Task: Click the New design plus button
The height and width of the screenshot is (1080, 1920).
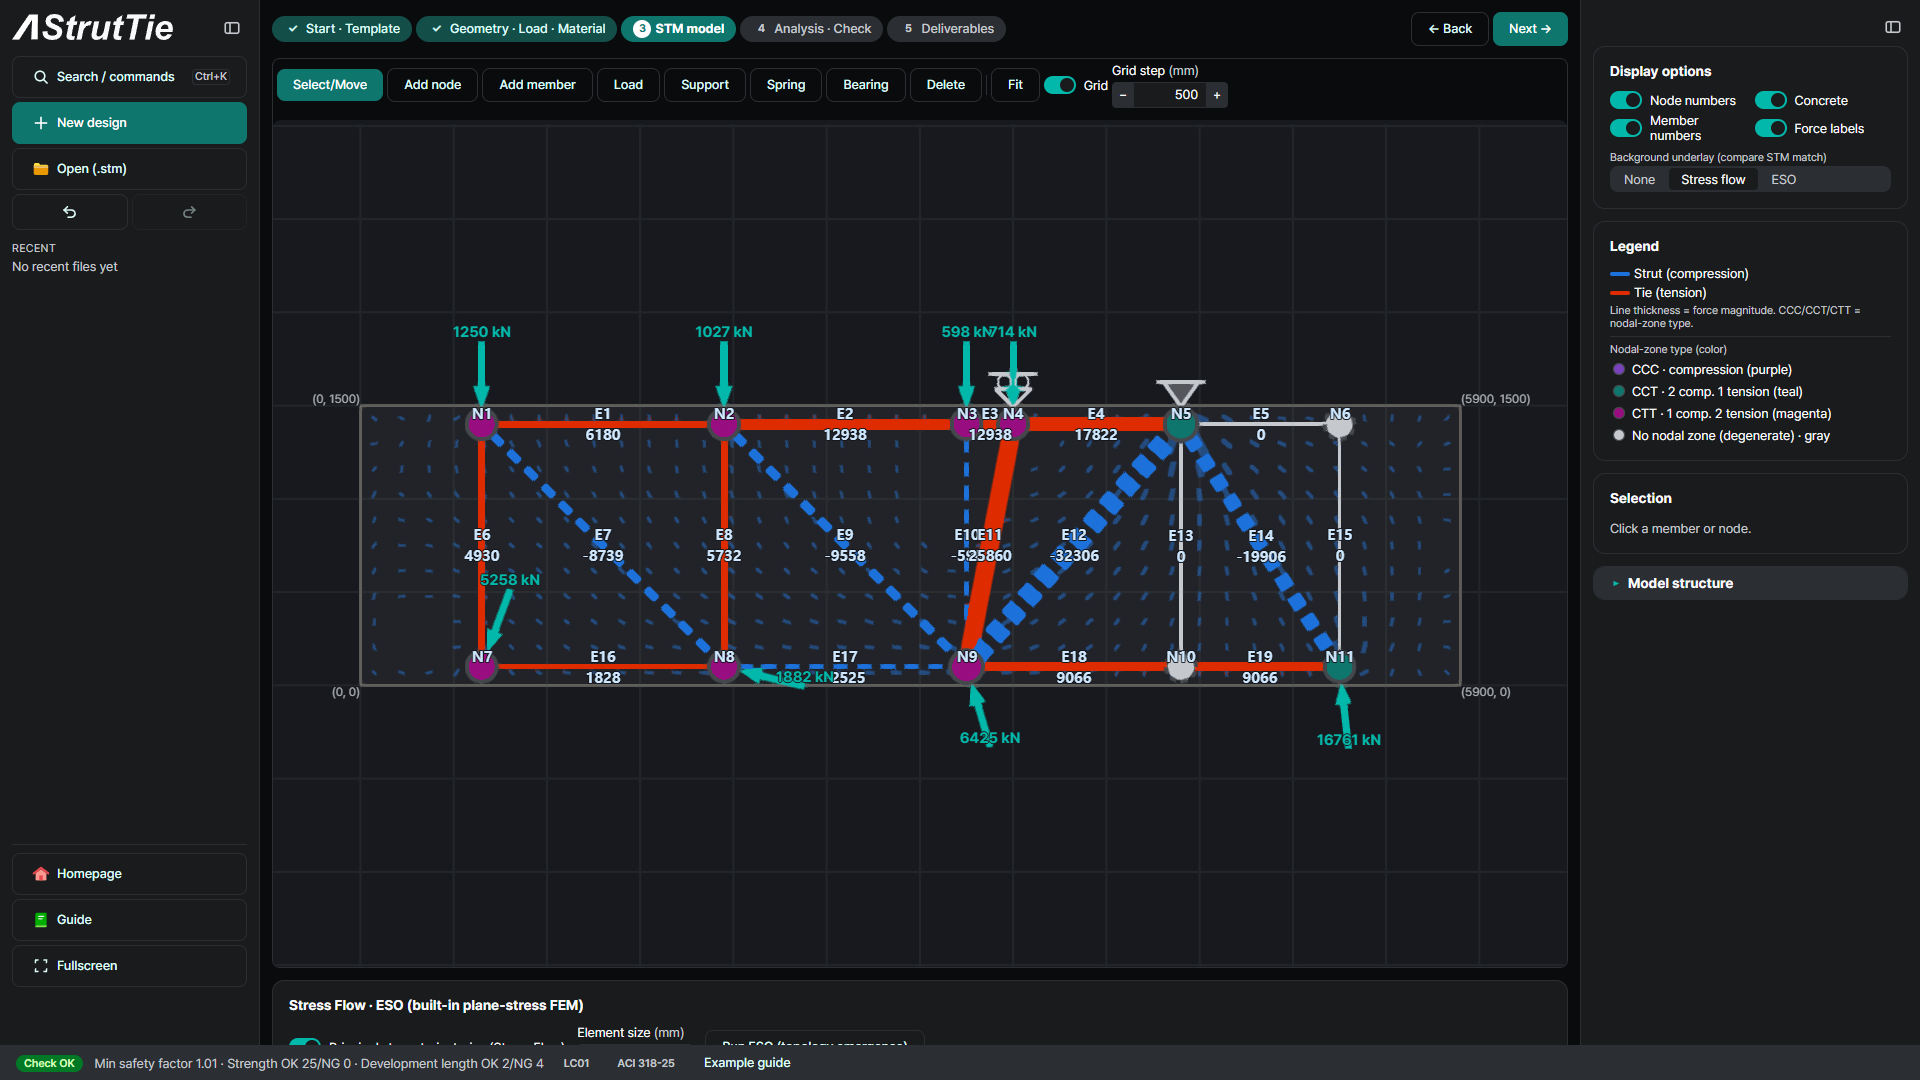Action: [129, 123]
